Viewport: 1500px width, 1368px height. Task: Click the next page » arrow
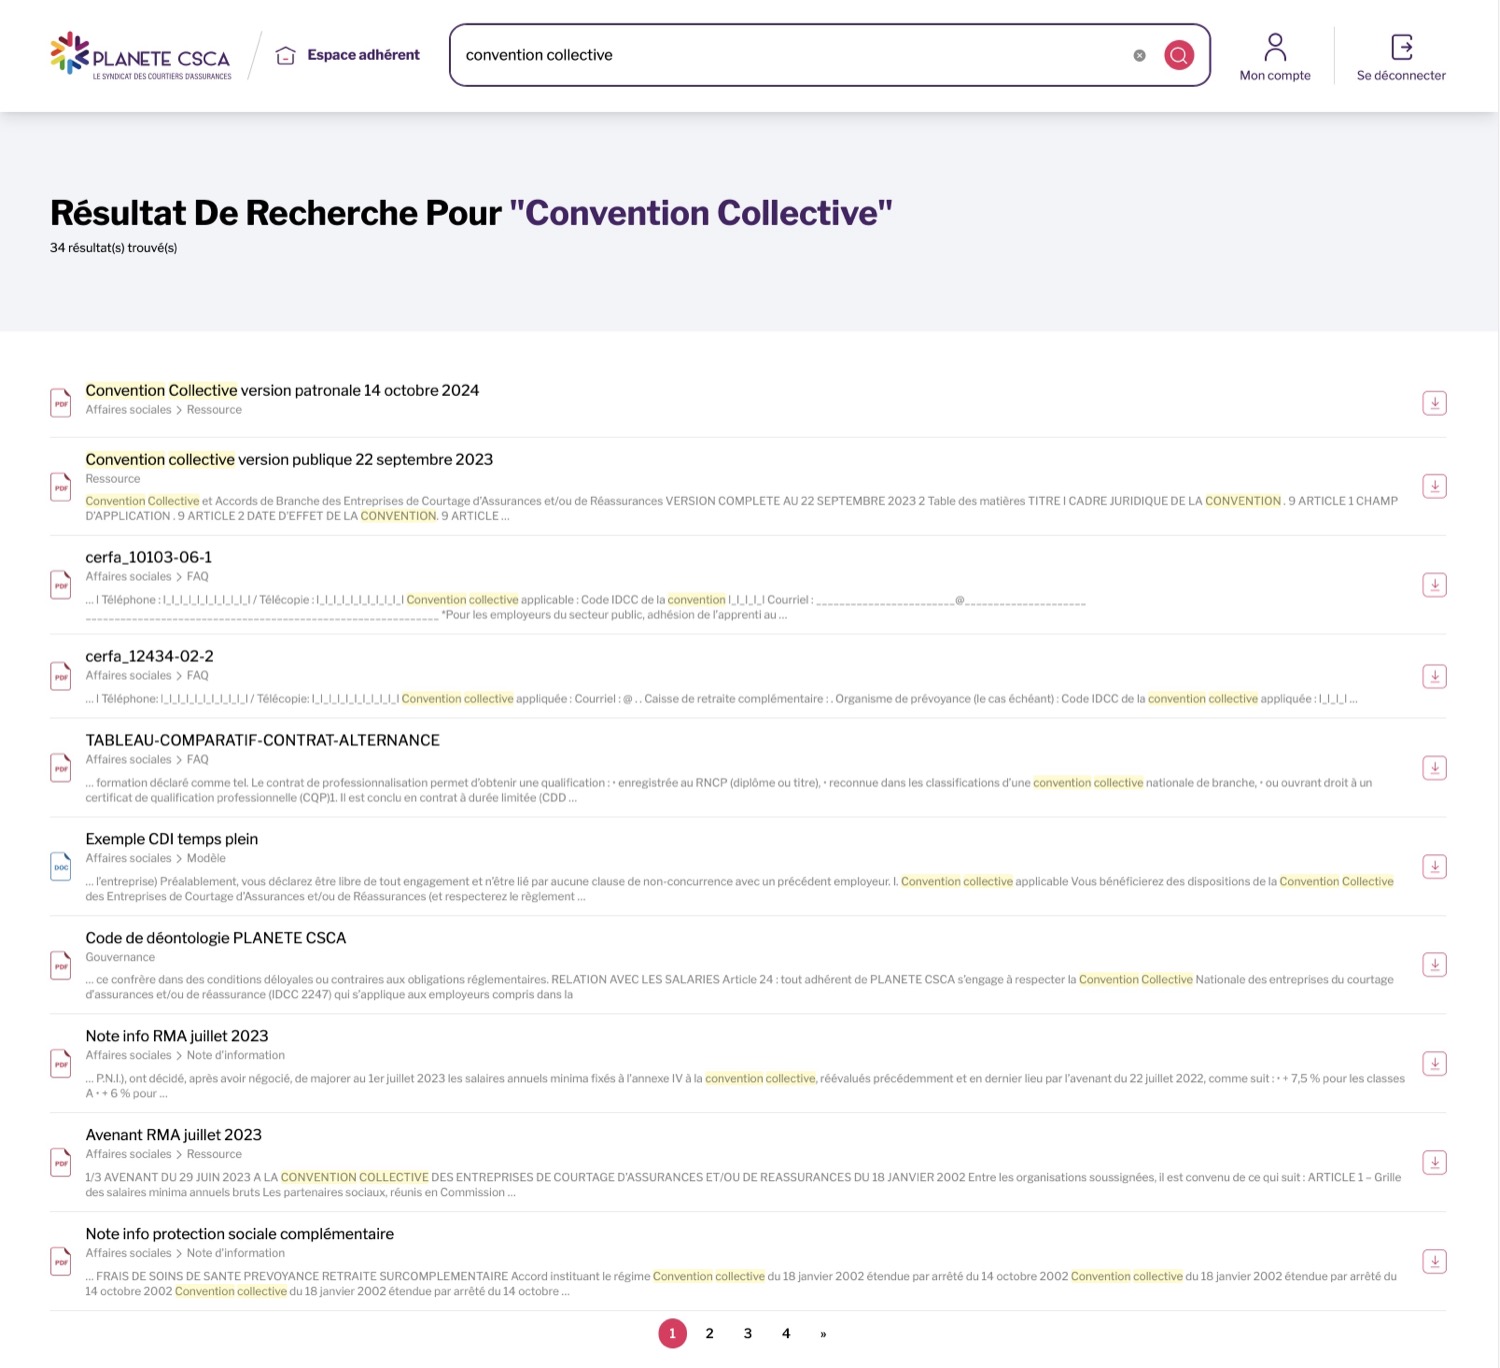click(823, 1334)
